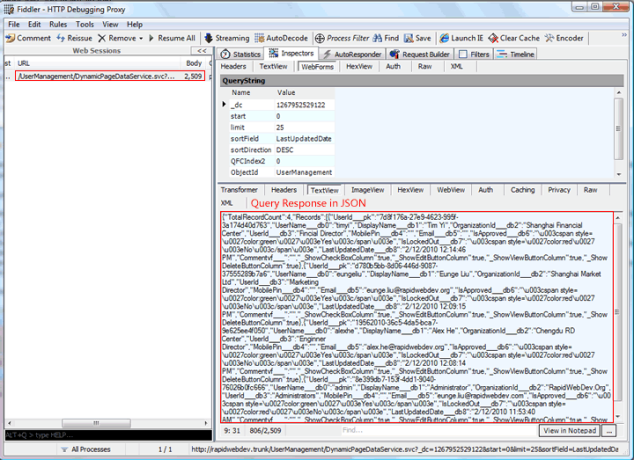The image size is (634, 460).
Task: Expand toolbar overflow chevron
Action: point(624,35)
